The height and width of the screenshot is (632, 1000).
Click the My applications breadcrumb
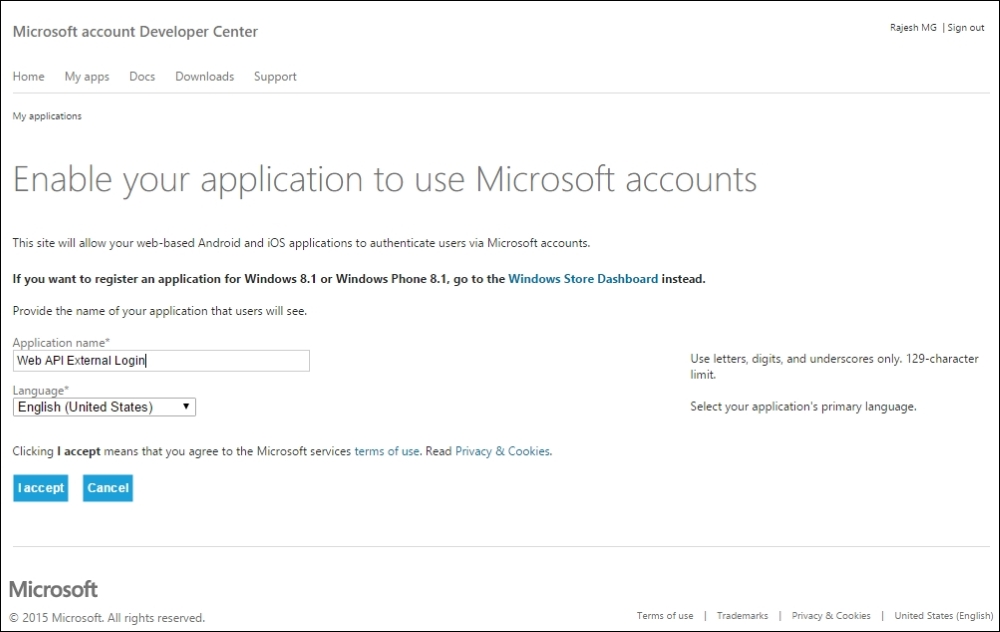(x=47, y=116)
